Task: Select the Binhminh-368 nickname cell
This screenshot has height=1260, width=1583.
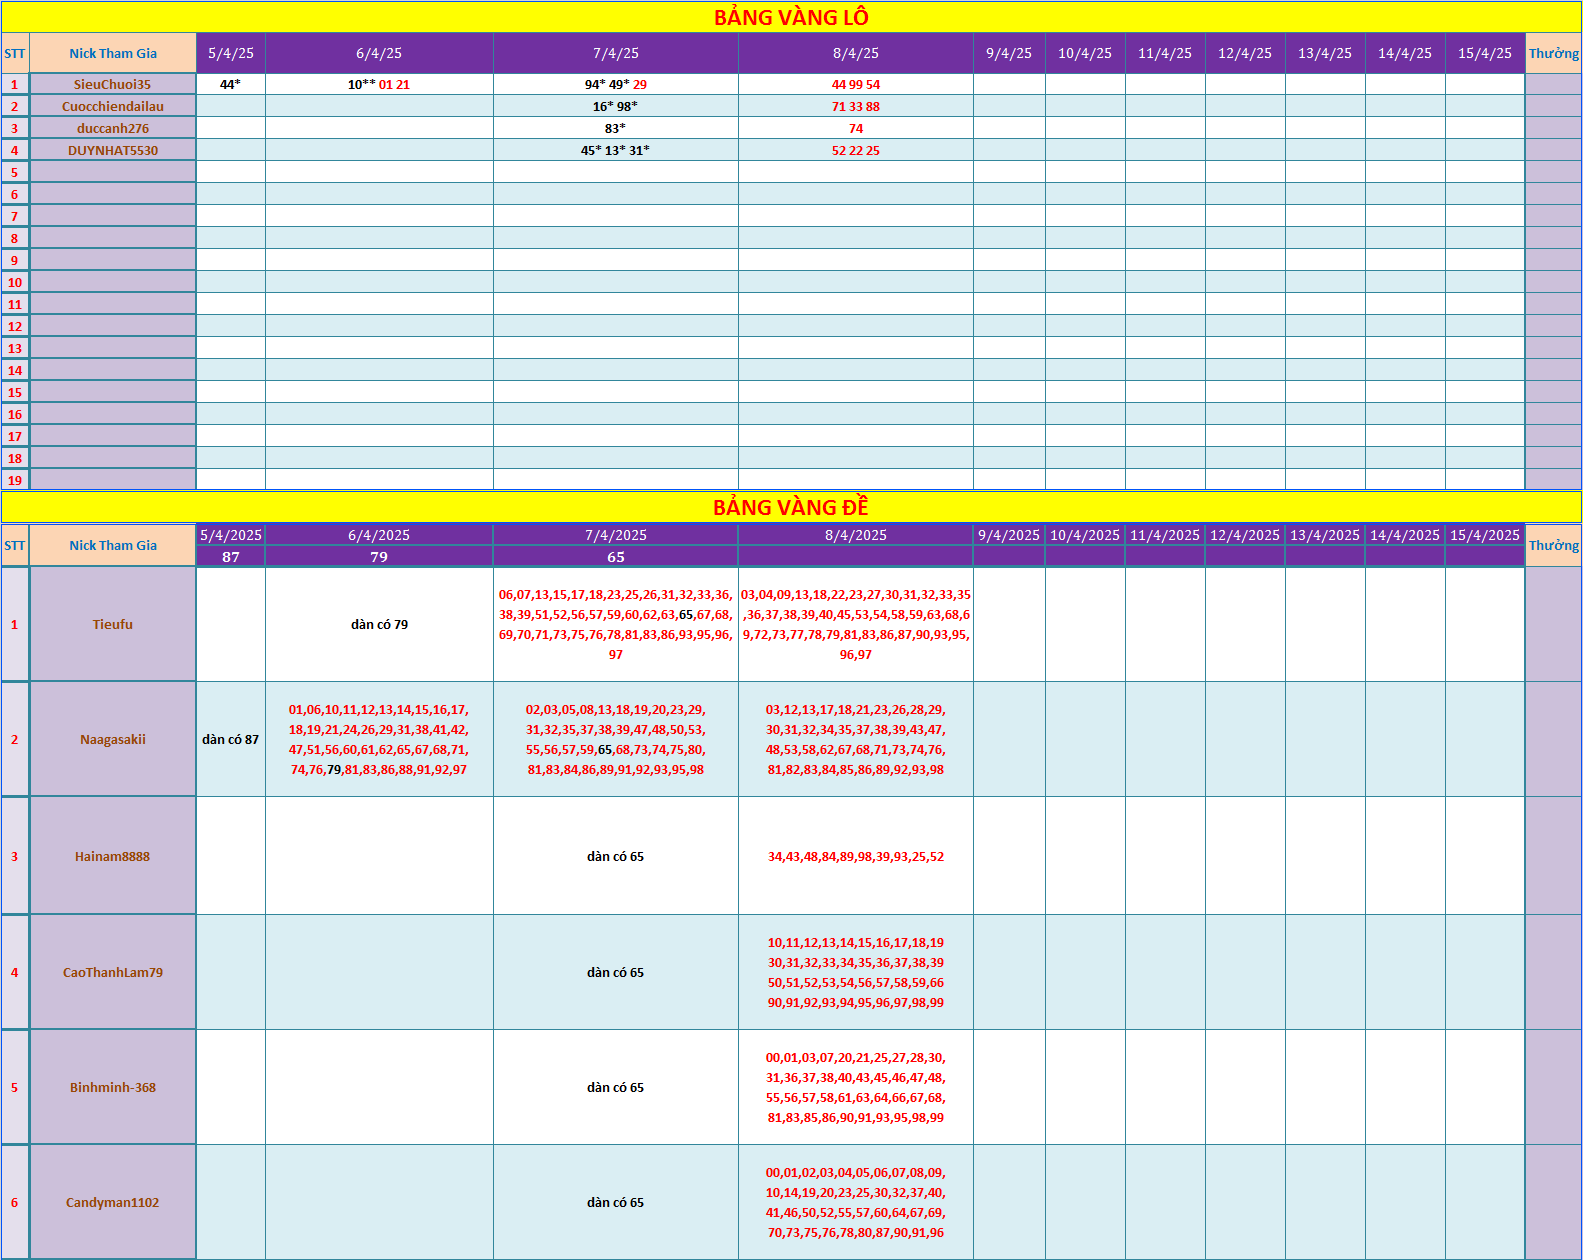Action: 112,1087
